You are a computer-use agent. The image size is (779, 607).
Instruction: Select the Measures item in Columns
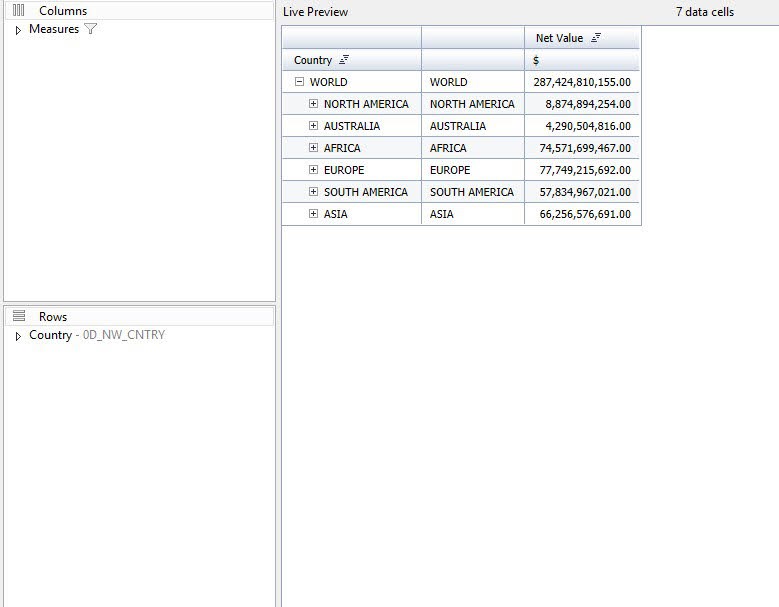(53, 29)
